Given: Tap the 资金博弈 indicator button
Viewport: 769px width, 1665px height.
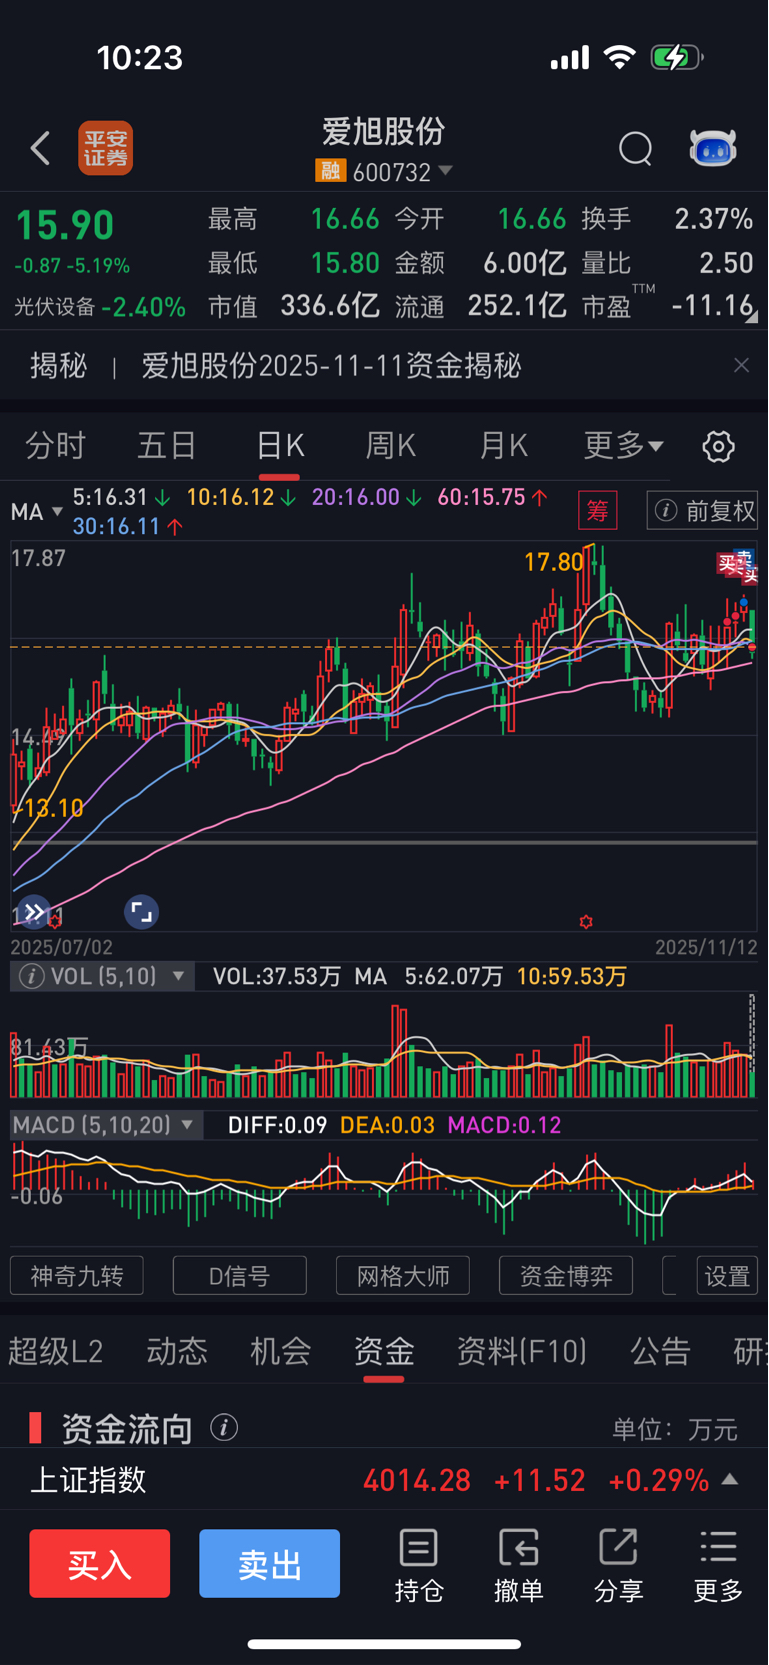Looking at the screenshot, I should point(566,1276).
